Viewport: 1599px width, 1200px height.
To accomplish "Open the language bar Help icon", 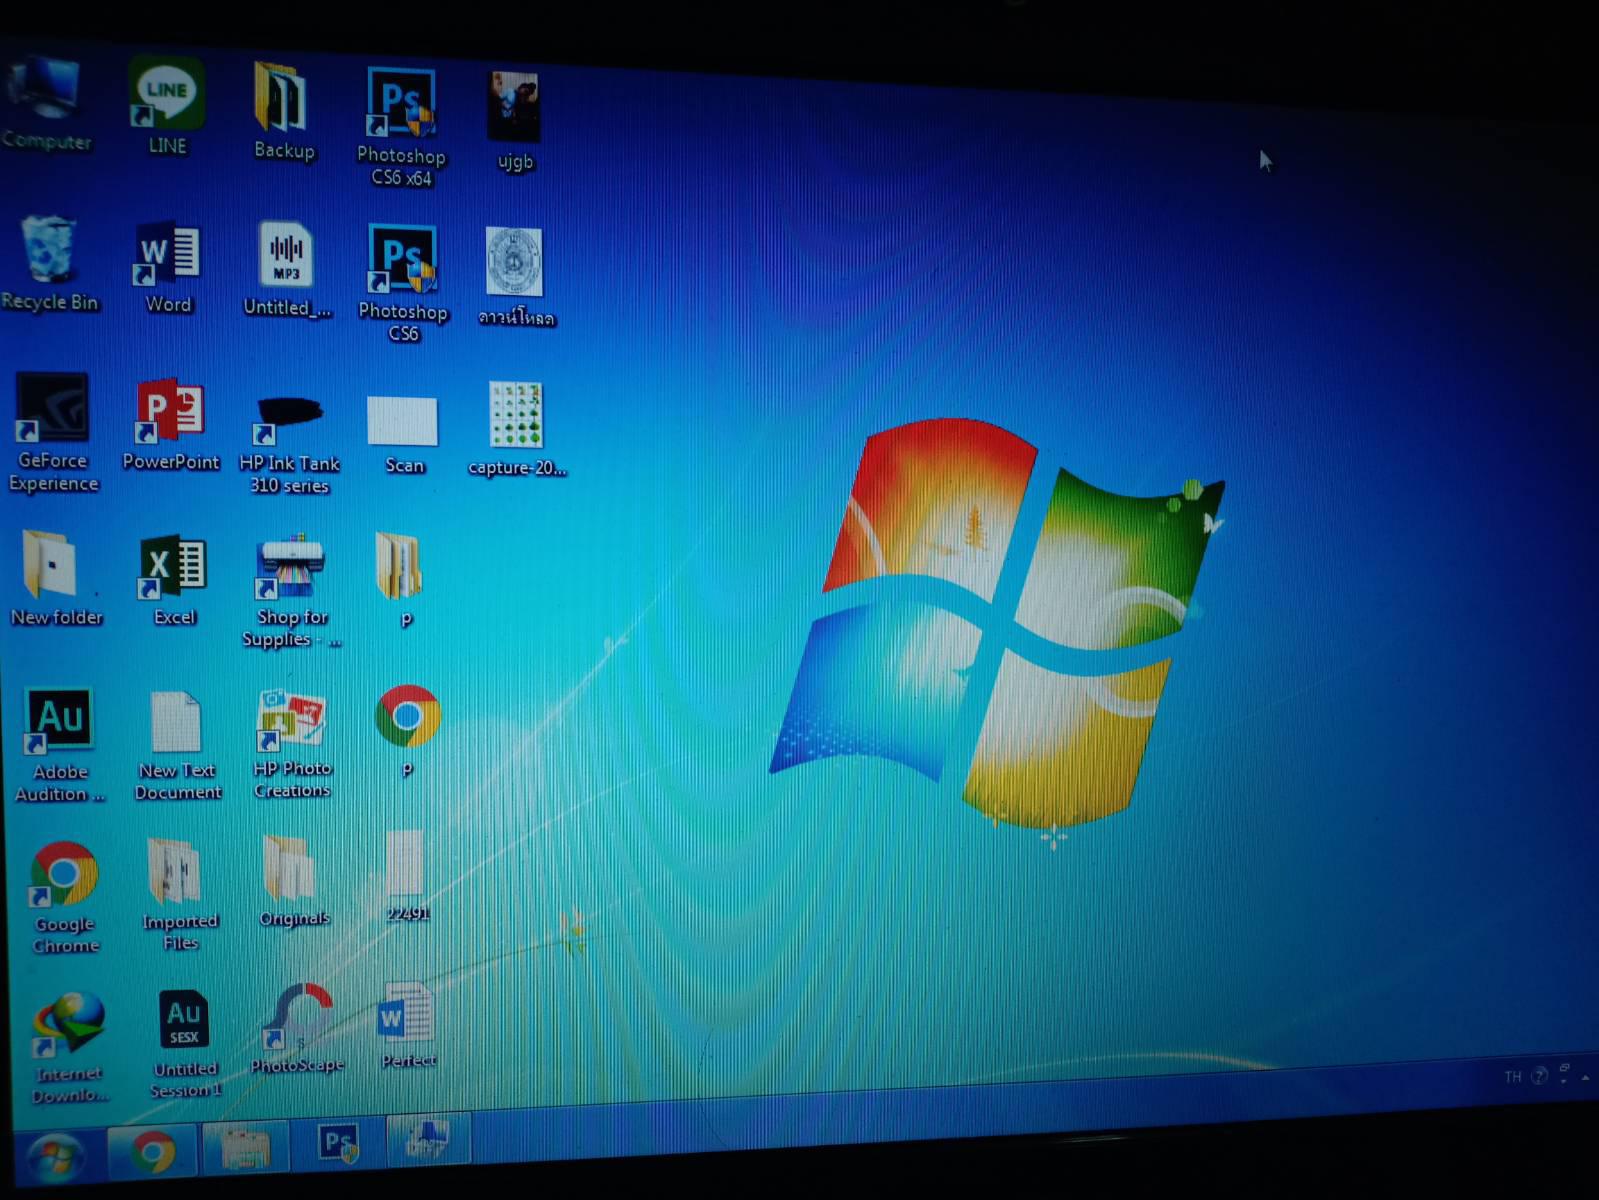I will pyautogui.click(x=1540, y=1076).
